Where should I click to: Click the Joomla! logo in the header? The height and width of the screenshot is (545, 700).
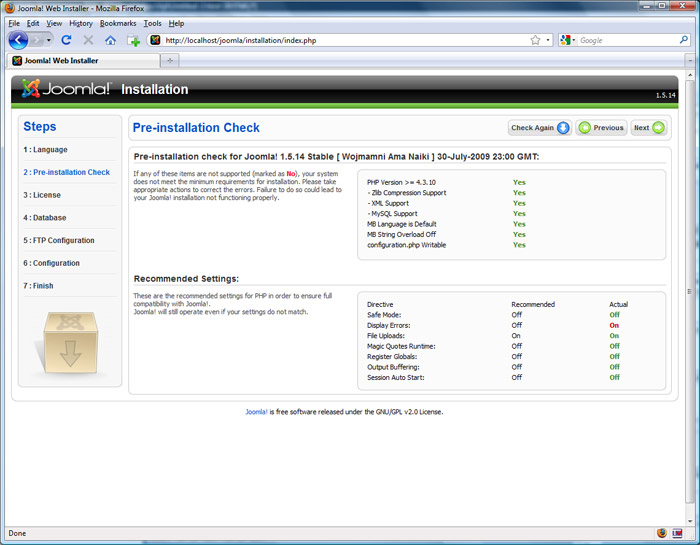point(66,89)
